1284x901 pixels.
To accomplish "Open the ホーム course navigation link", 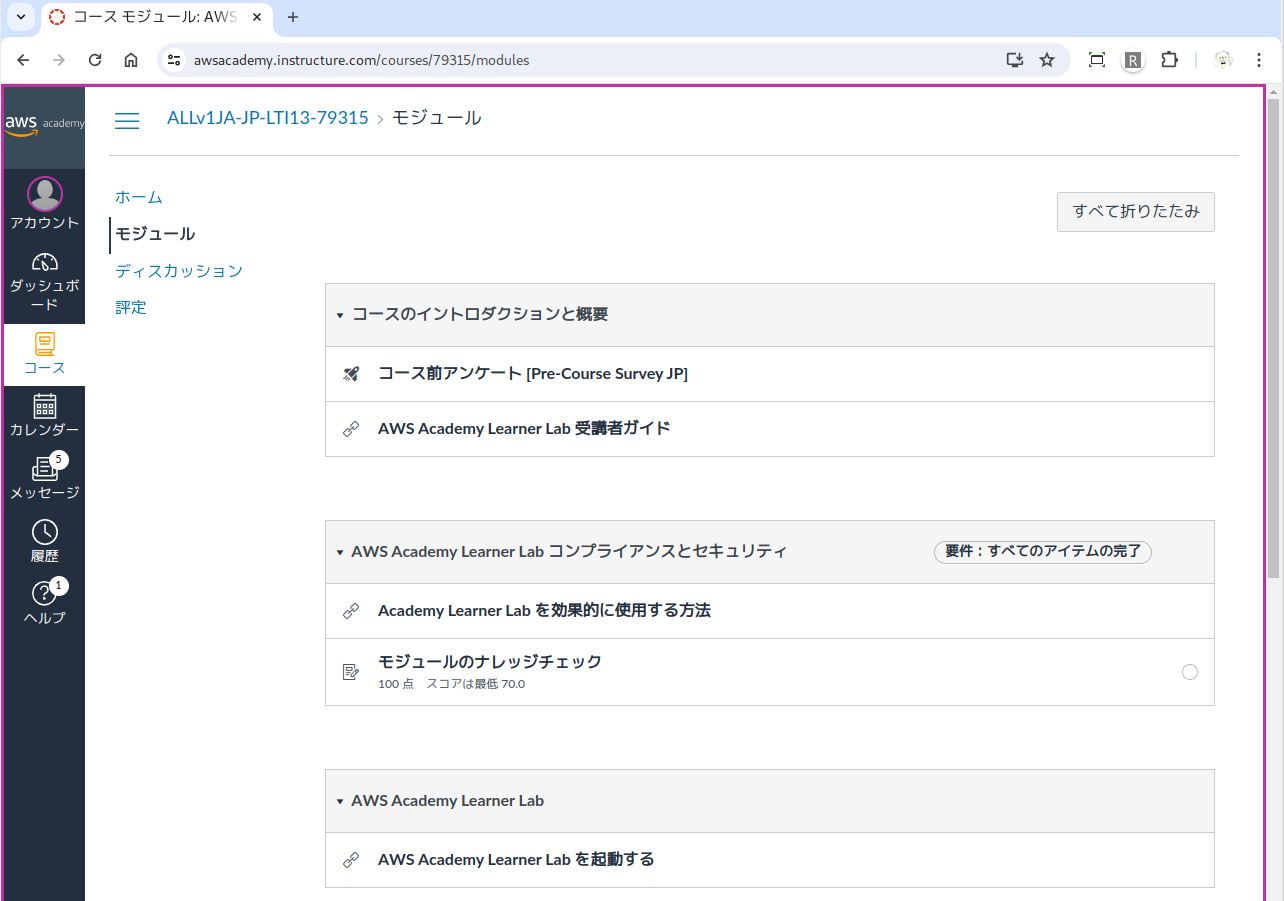I will click(x=139, y=197).
